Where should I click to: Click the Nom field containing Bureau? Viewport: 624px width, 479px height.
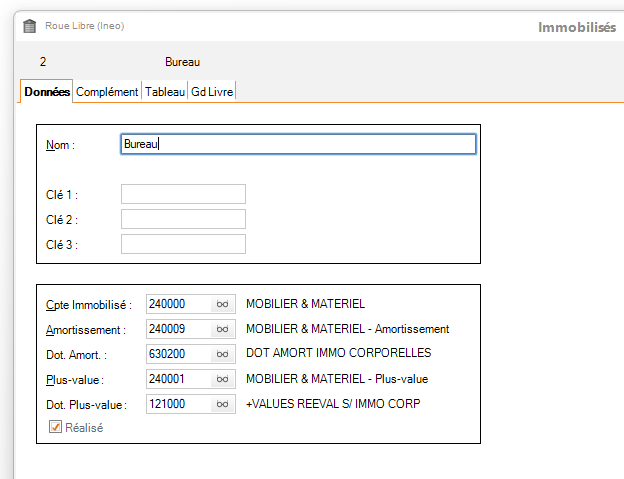(x=297, y=144)
